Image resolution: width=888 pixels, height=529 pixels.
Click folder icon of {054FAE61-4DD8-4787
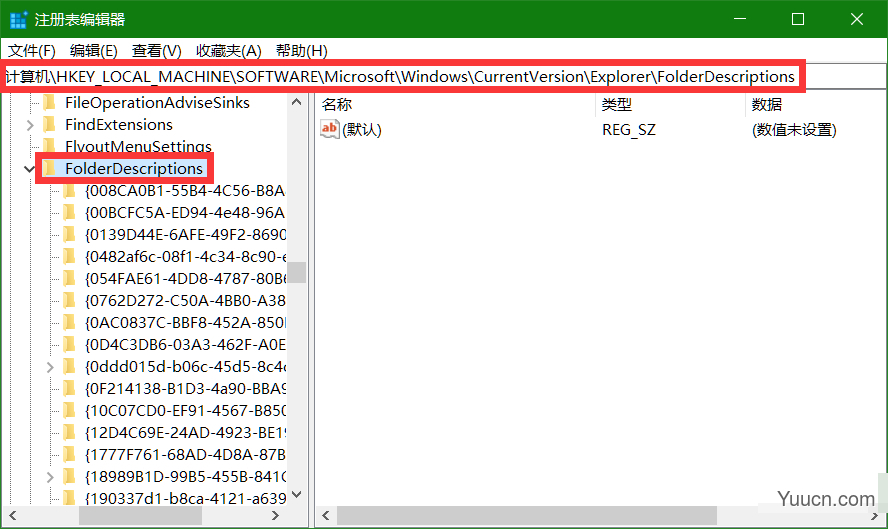click(x=69, y=279)
